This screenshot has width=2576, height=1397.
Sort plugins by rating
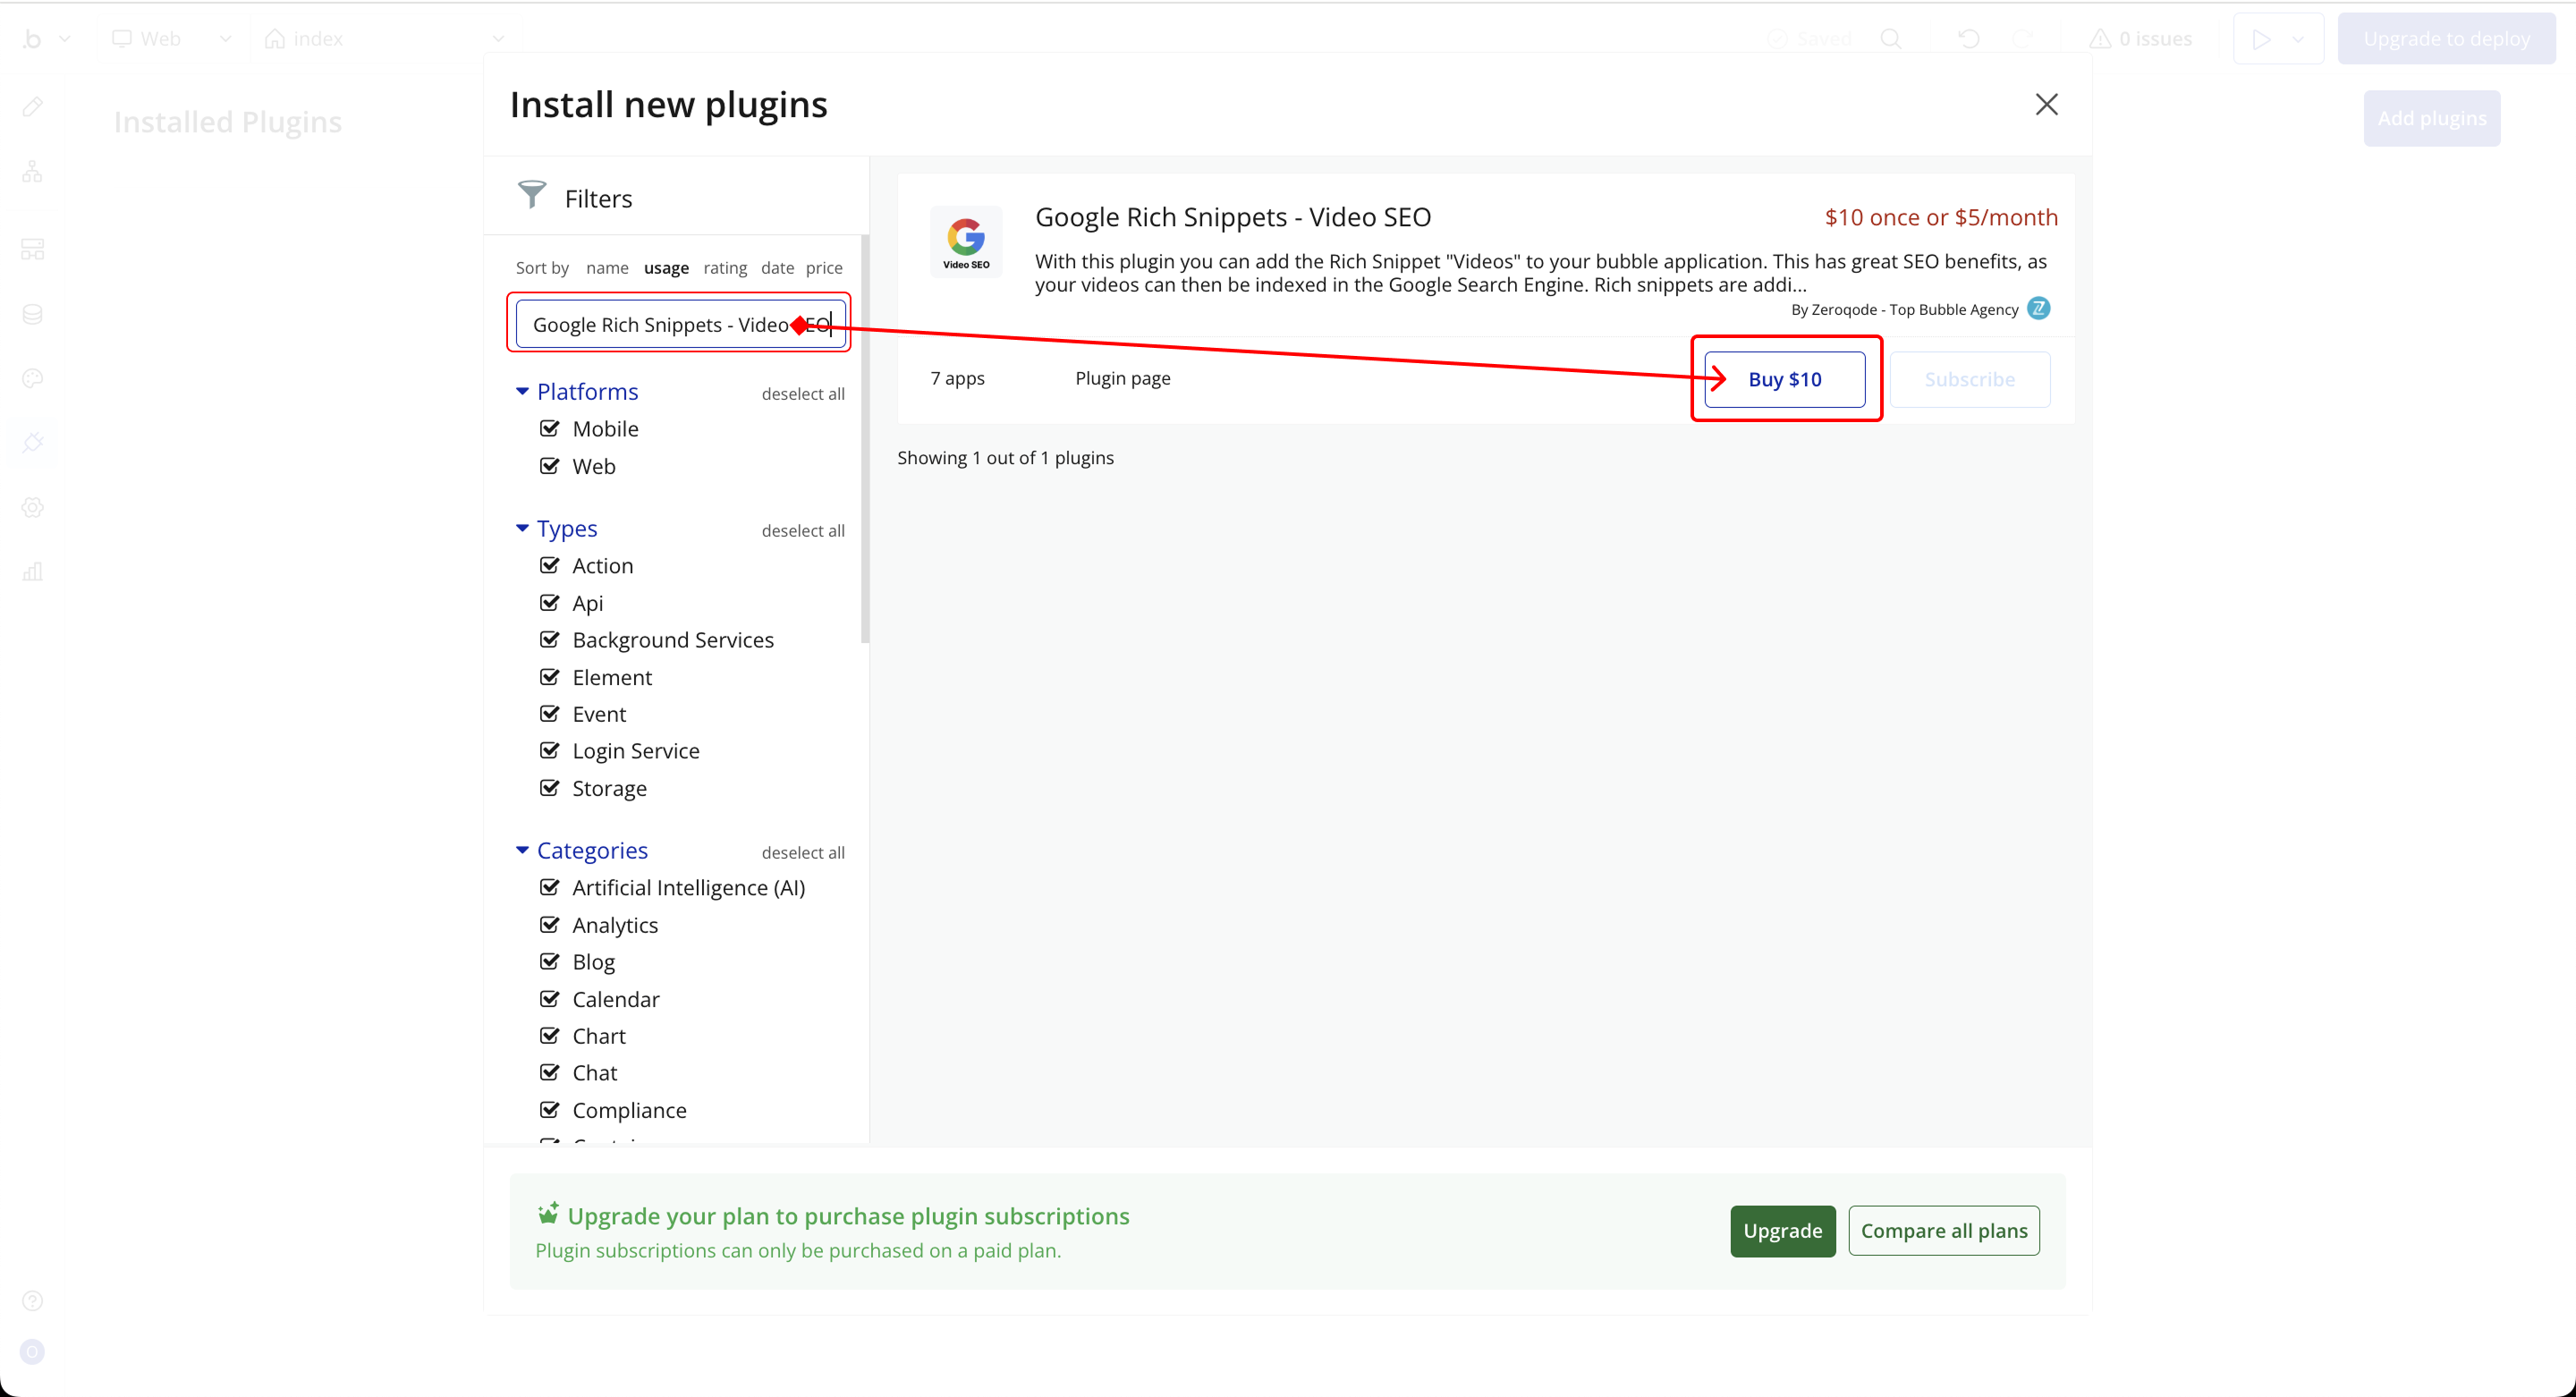[725, 268]
